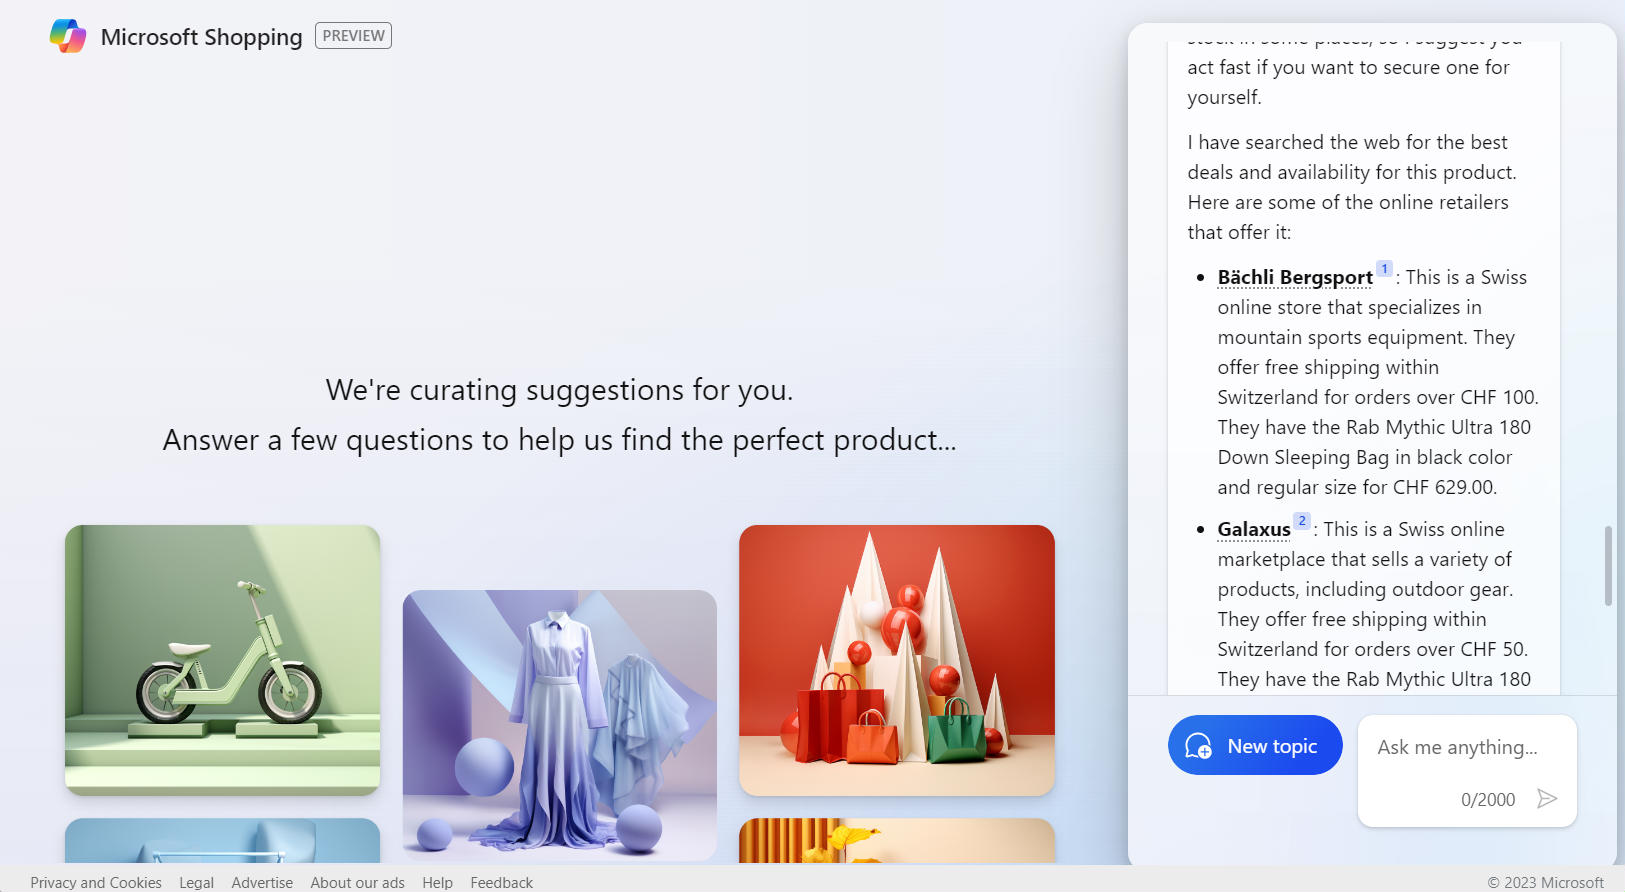This screenshot has height=892, width=1625.
Task: Open the Privacy and Cookies footer link
Action: pos(96,882)
